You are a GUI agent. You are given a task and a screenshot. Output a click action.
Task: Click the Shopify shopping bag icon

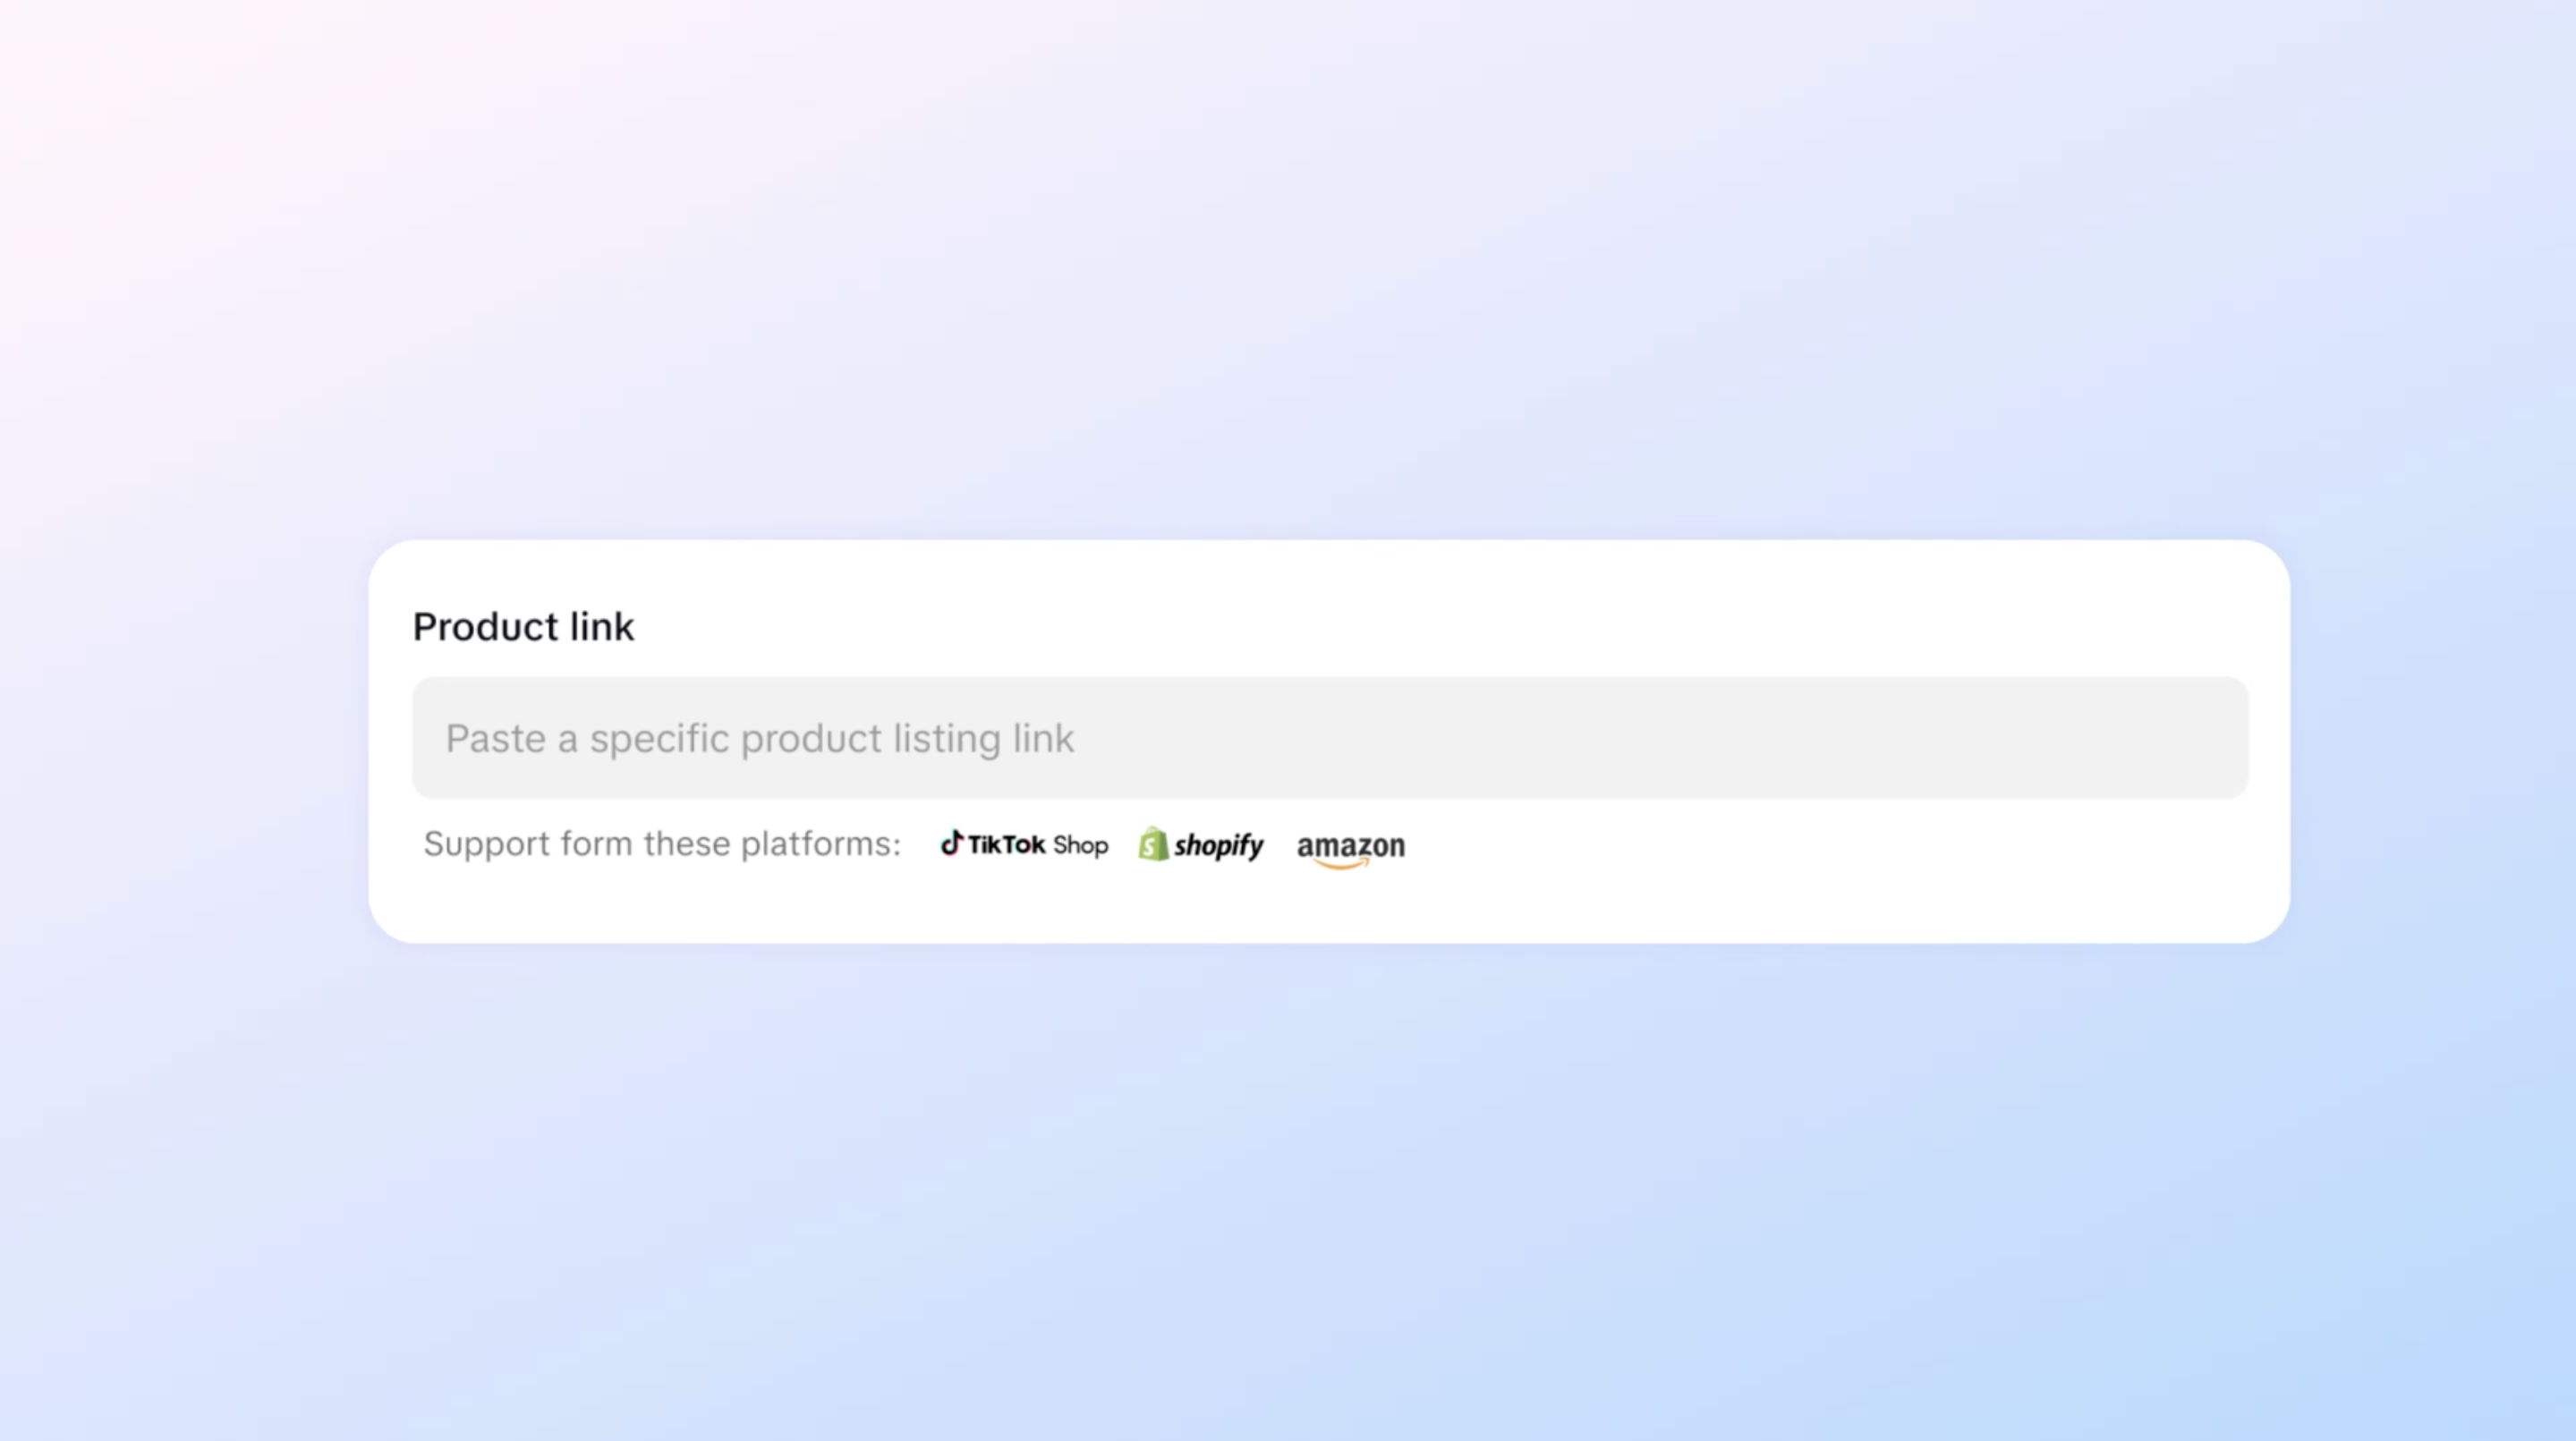1153,844
